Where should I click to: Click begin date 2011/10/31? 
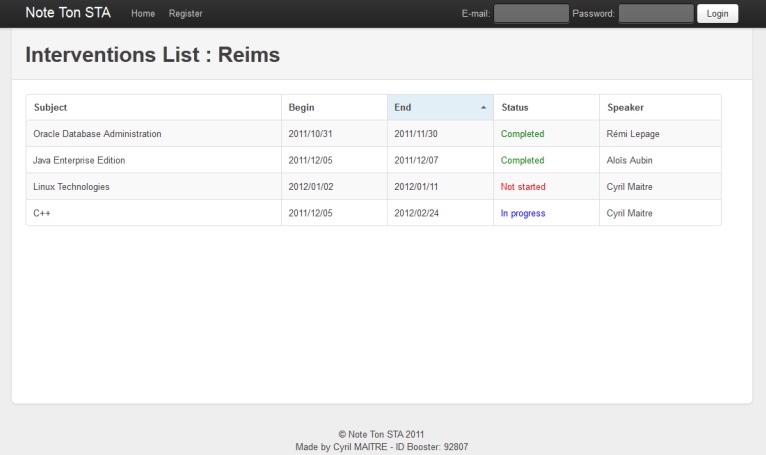[x=310, y=134]
